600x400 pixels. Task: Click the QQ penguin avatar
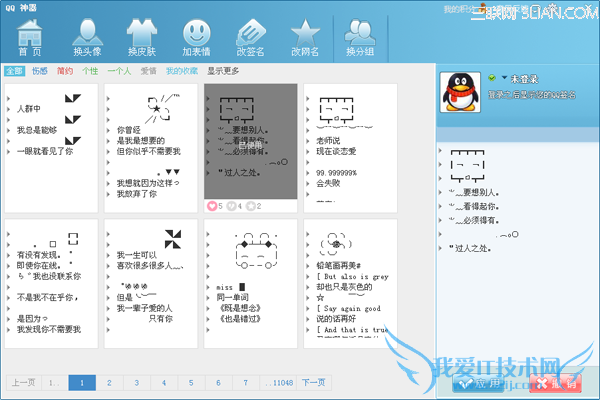click(460, 92)
